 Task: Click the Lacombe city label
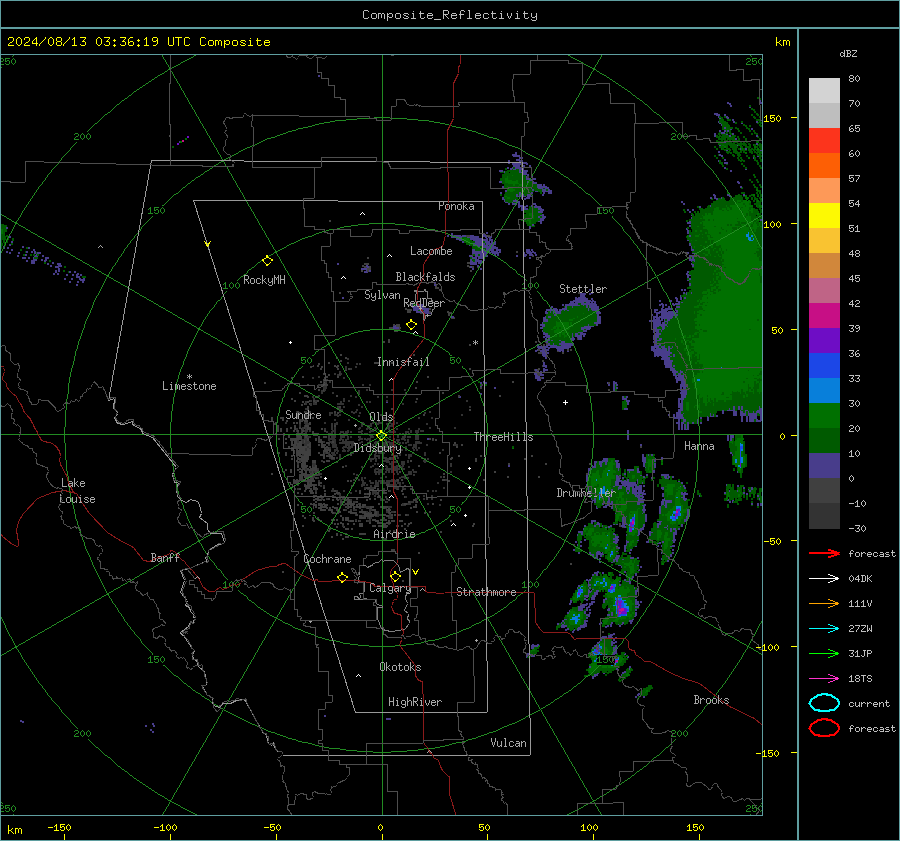pos(431,251)
